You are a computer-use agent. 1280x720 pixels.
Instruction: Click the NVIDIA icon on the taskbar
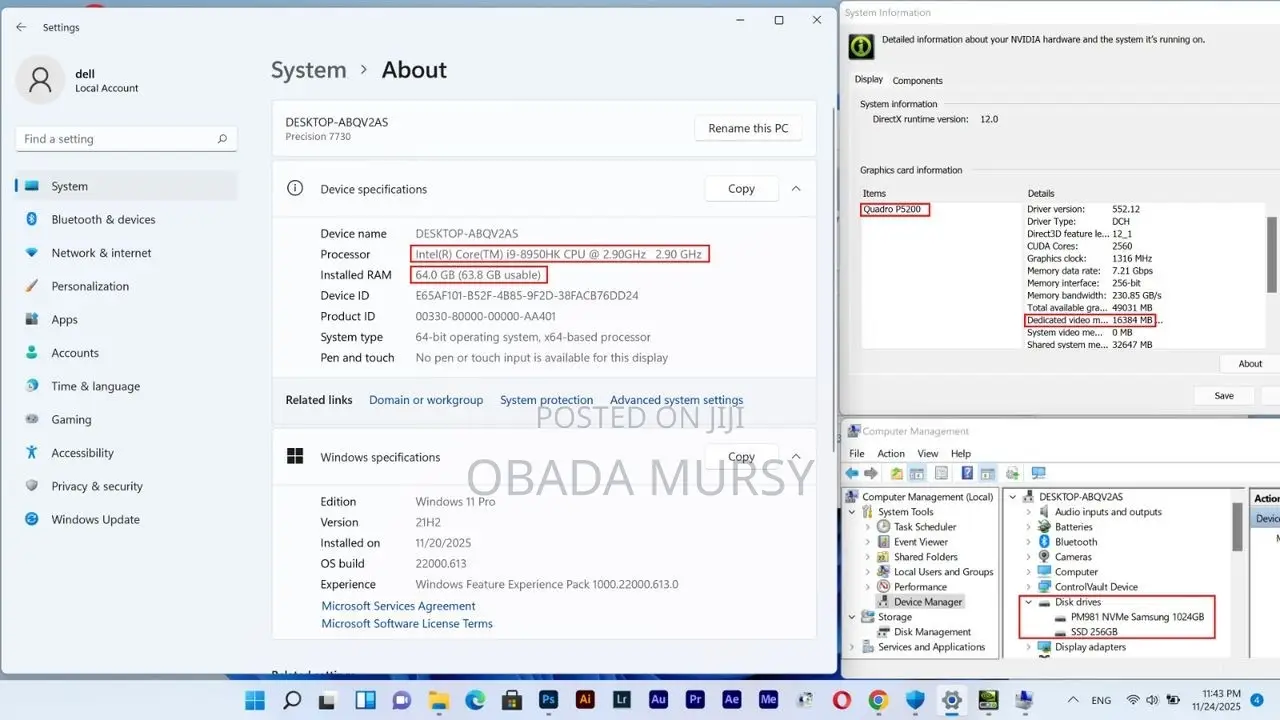[988, 700]
